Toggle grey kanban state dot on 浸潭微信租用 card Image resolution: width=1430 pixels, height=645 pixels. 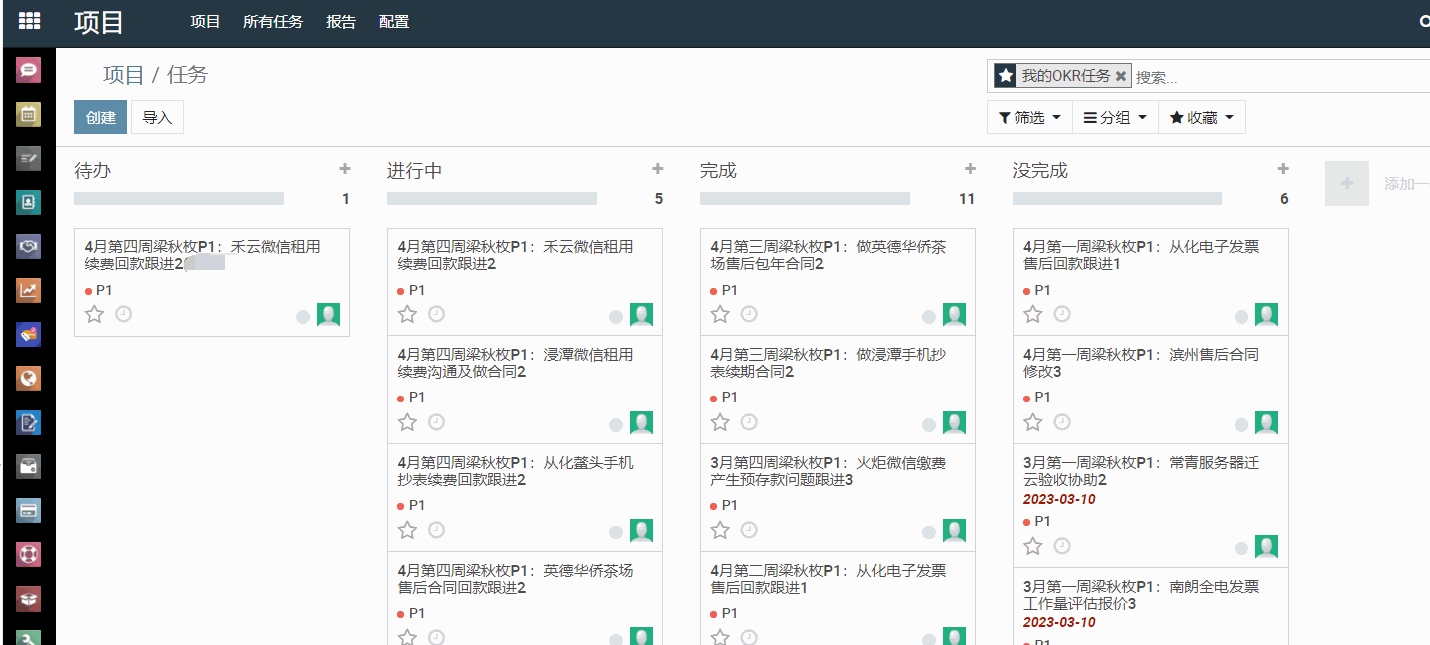click(x=616, y=425)
